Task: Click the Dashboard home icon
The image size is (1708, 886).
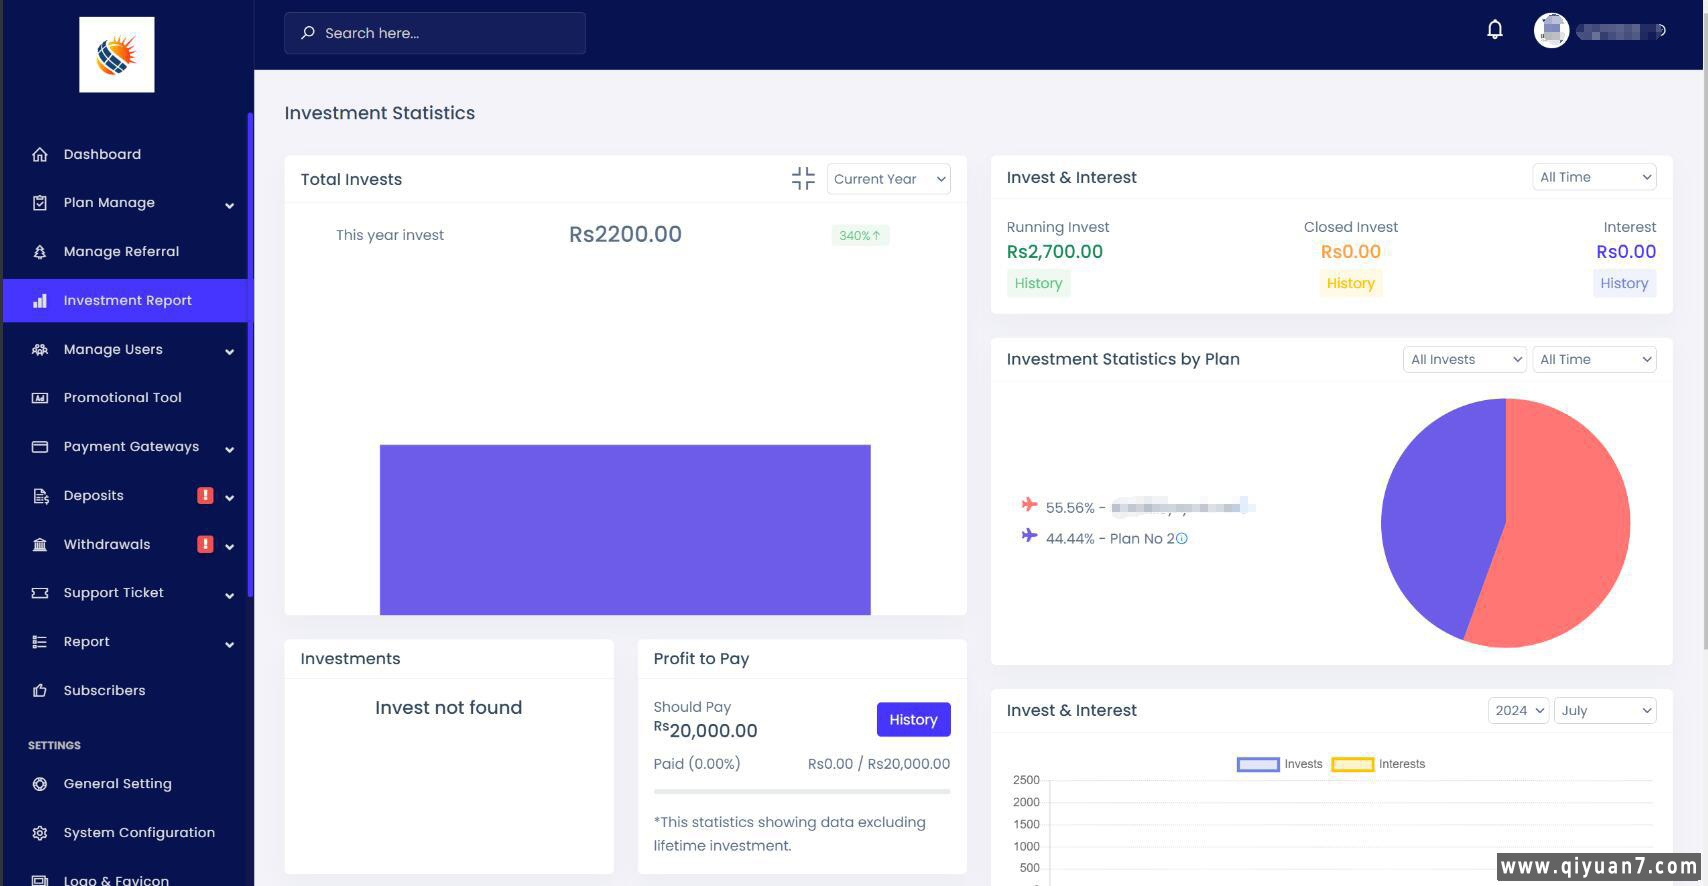Action: pyautogui.click(x=40, y=154)
